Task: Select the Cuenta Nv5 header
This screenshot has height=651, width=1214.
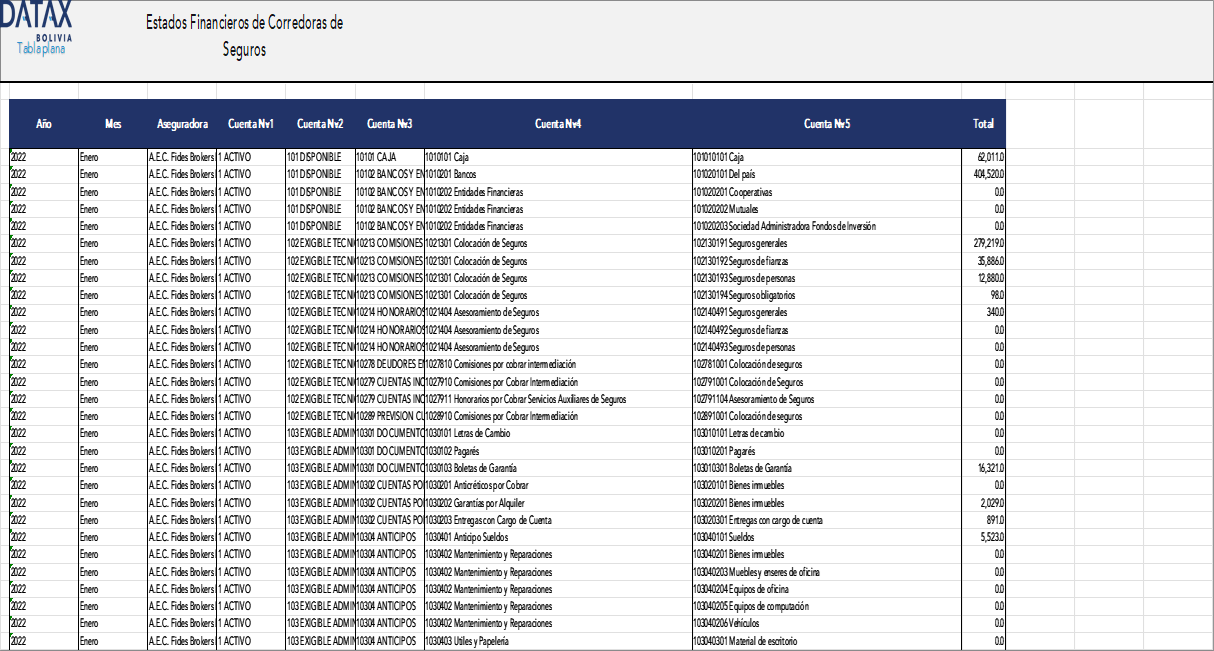Action: 827,124
